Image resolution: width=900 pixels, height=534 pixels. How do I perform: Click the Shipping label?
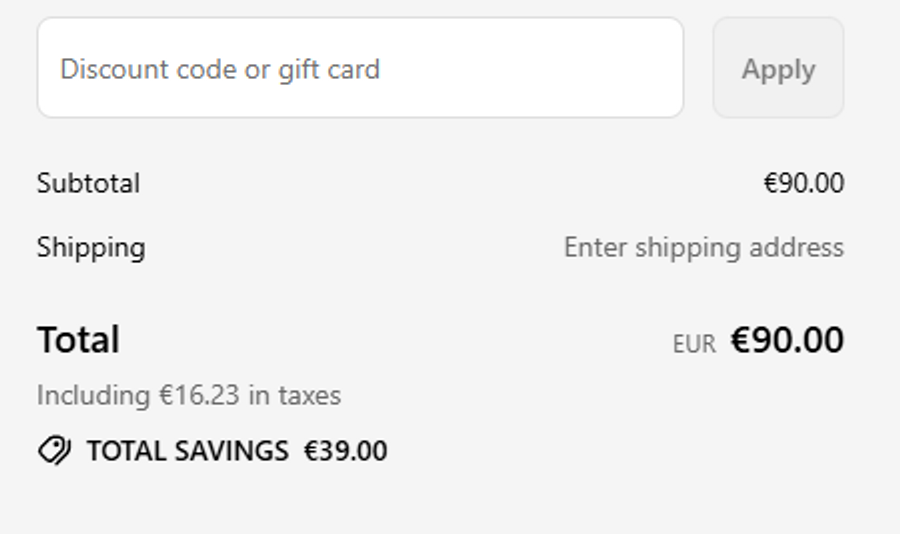tap(91, 248)
